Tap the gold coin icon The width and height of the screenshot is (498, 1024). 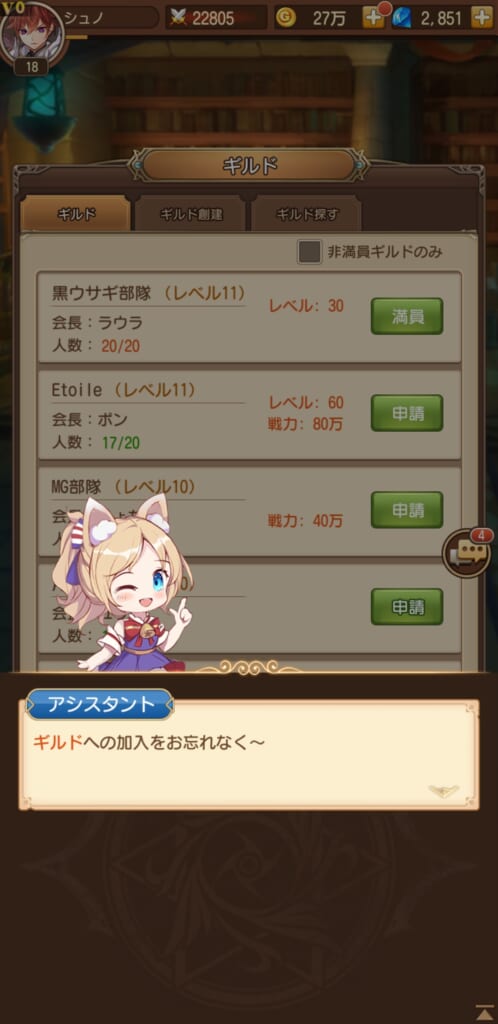click(285, 18)
